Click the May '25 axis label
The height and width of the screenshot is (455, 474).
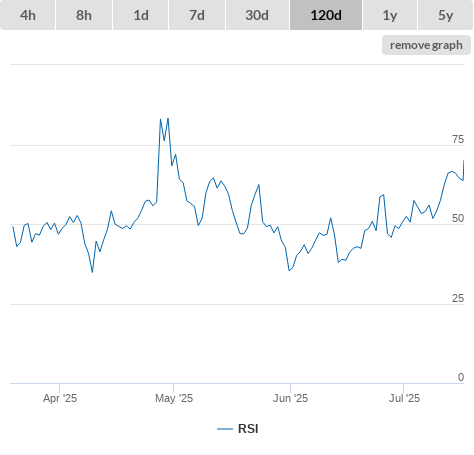coord(174,398)
